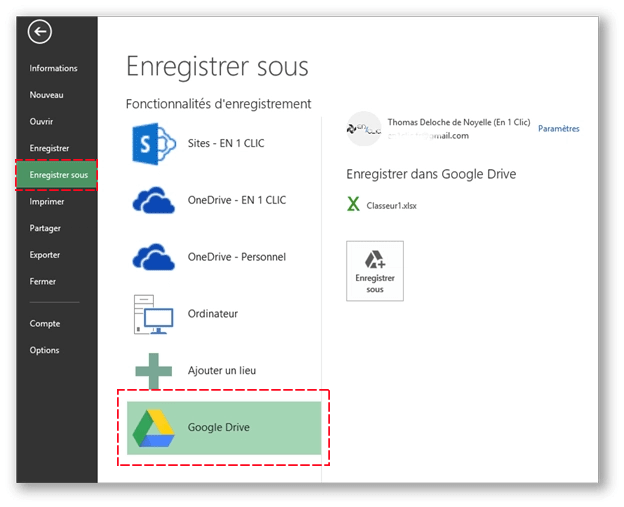Select Partager in the sidebar
Image resolution: width=624 pixels, height=507 pixels.
tap(45, 228)
